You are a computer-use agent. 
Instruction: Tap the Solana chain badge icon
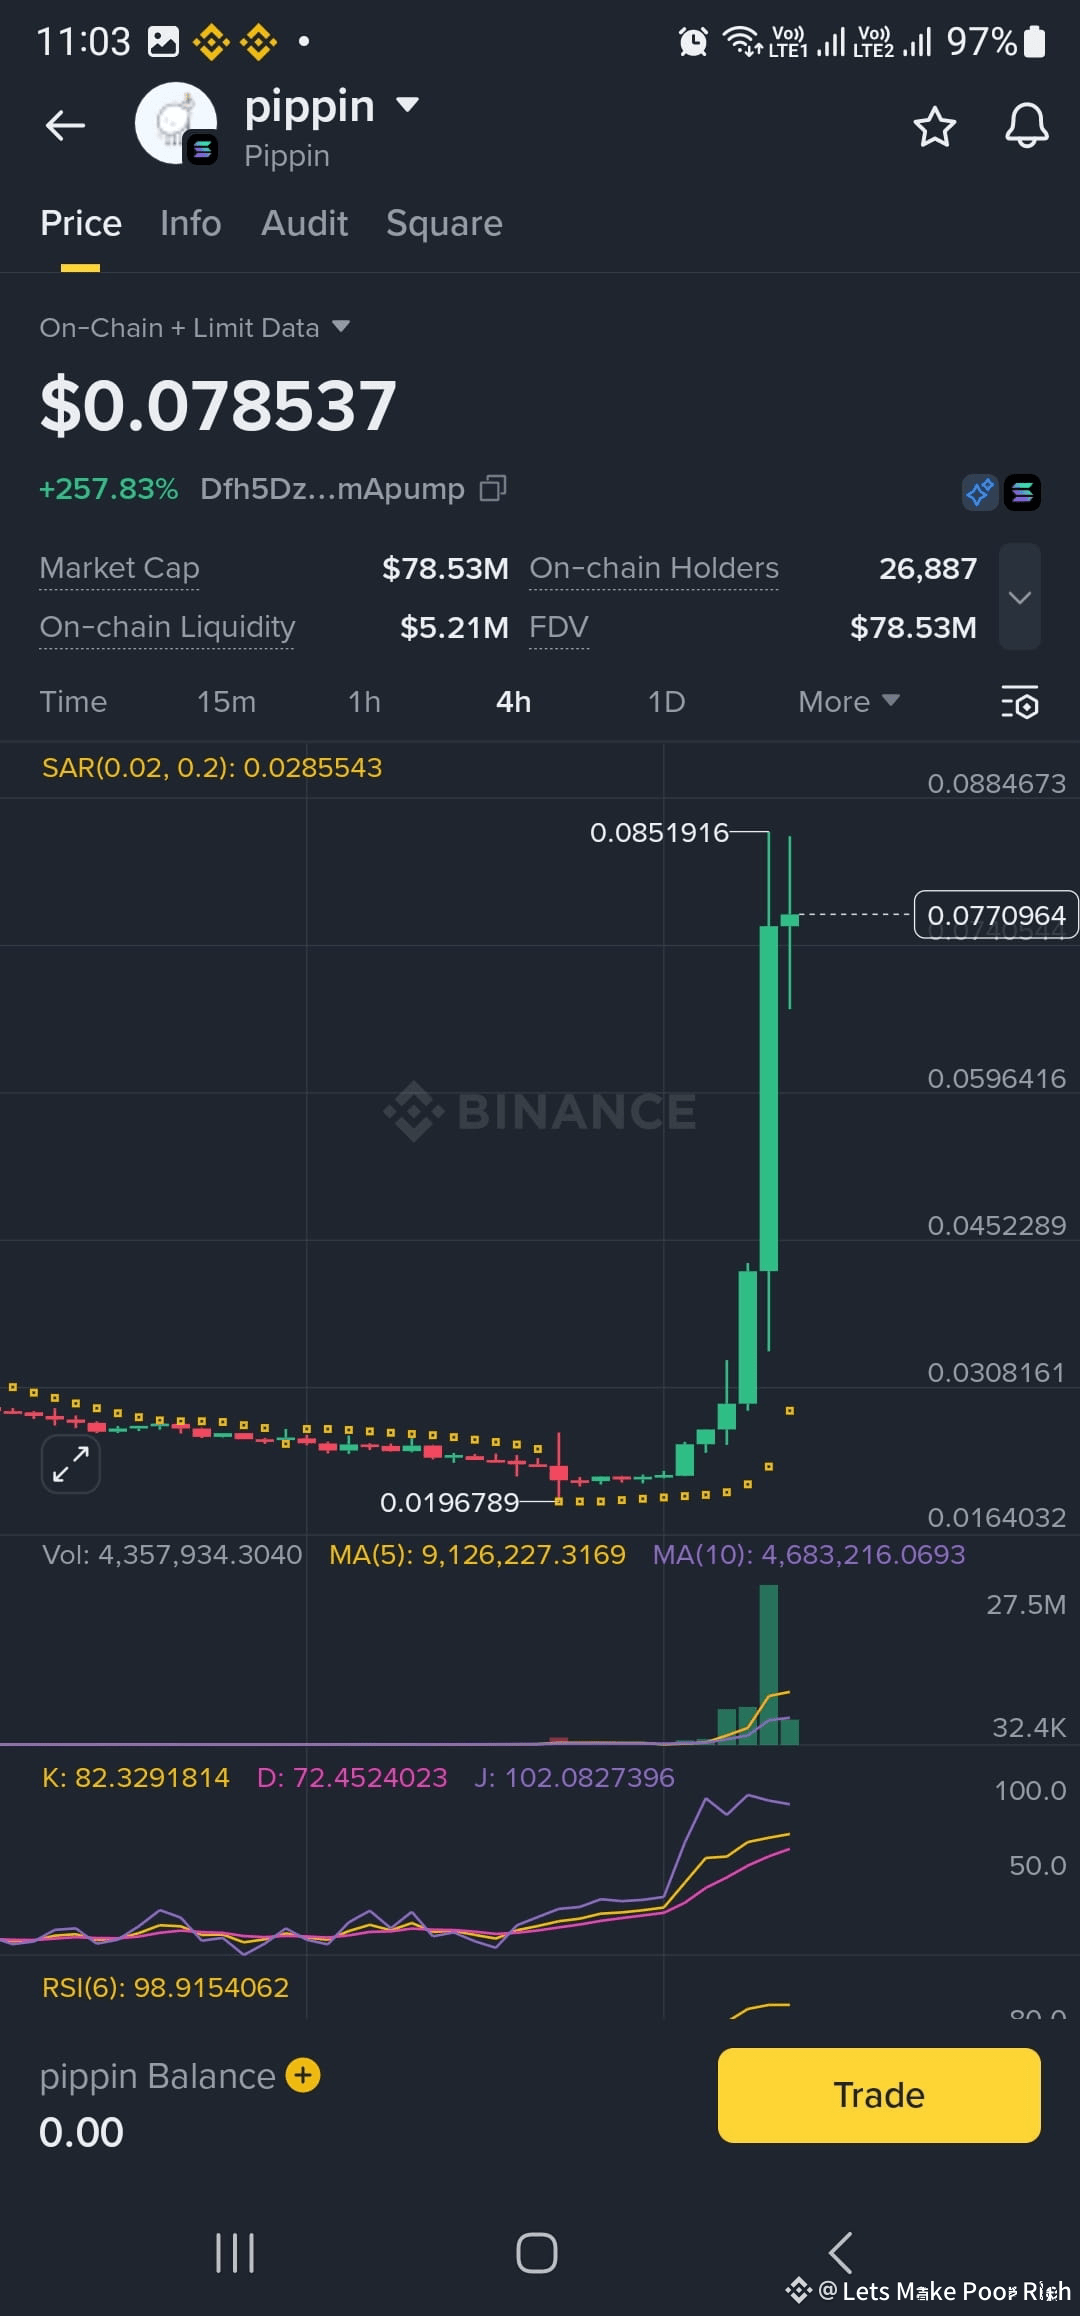[1022, 492]
